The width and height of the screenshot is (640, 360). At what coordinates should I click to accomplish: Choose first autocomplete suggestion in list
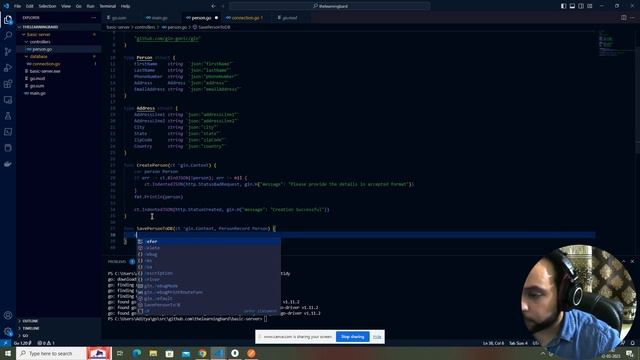[x=208, y=241]
